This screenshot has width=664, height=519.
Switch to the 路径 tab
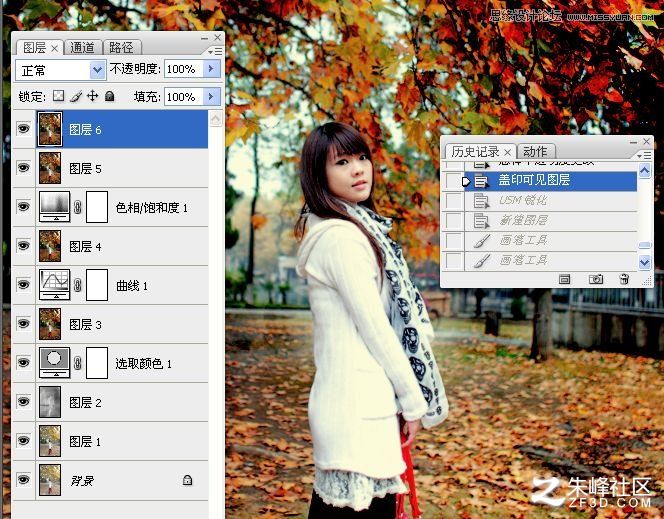click(x=121, y=47)
